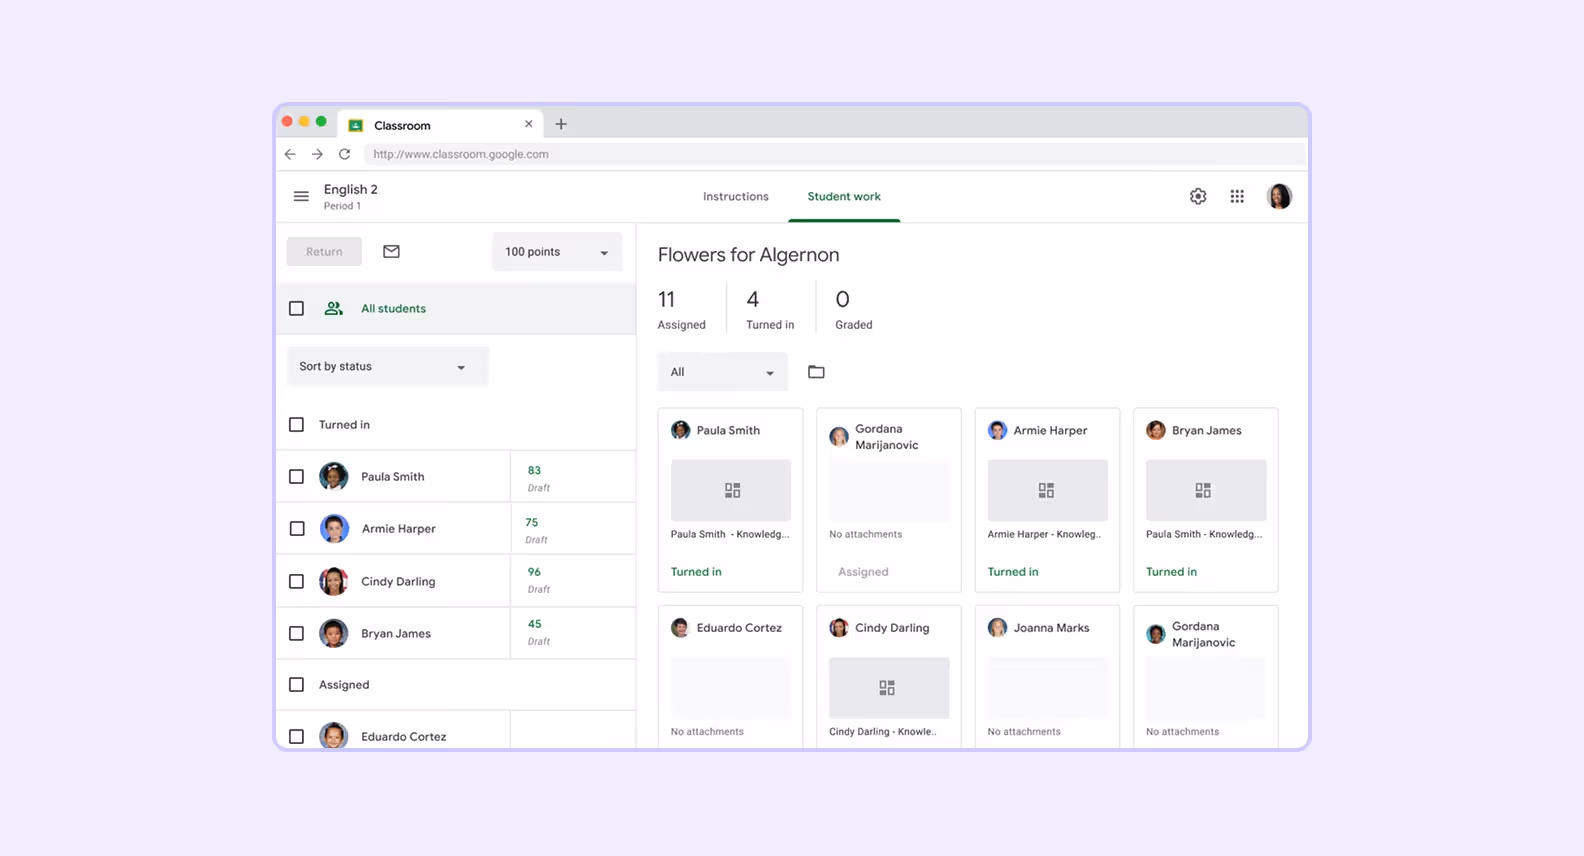Viewport: 1584px width, 856px height.
Task: Close the Classroom browser tab
Action: pyautogui.click(x=529, y=124)
